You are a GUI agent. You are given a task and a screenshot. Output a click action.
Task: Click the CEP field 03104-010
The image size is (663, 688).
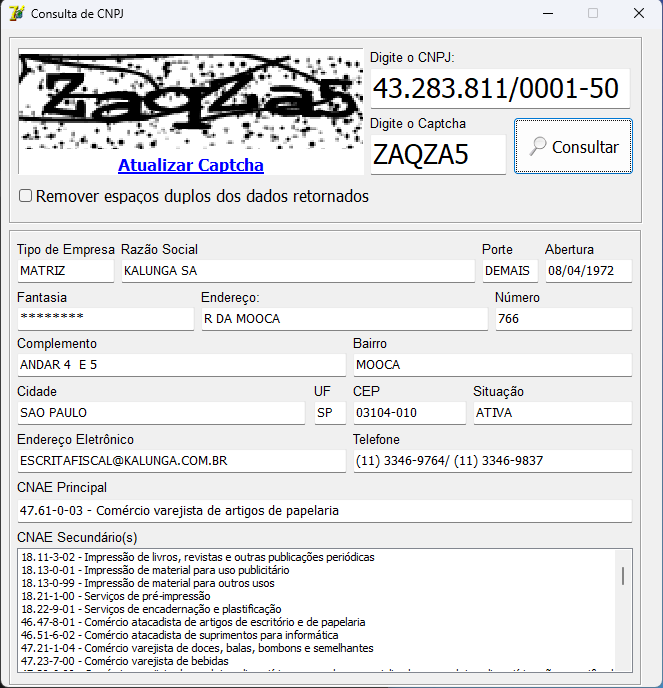tap(410, 413)
